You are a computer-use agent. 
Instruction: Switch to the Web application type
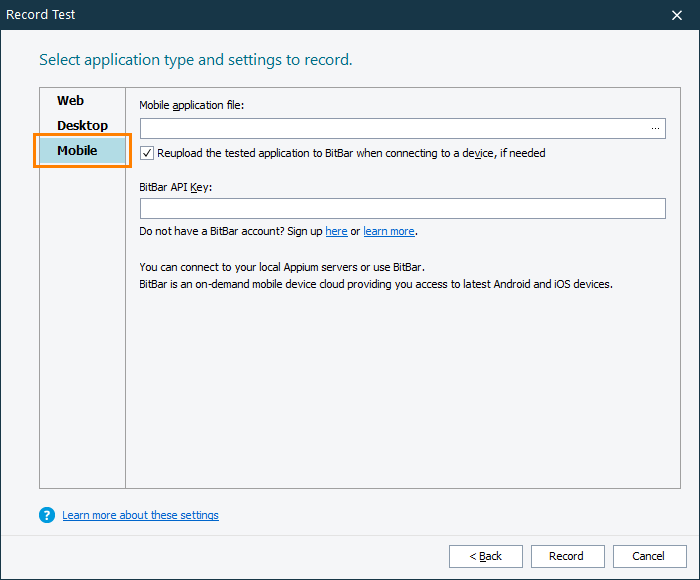70,100
